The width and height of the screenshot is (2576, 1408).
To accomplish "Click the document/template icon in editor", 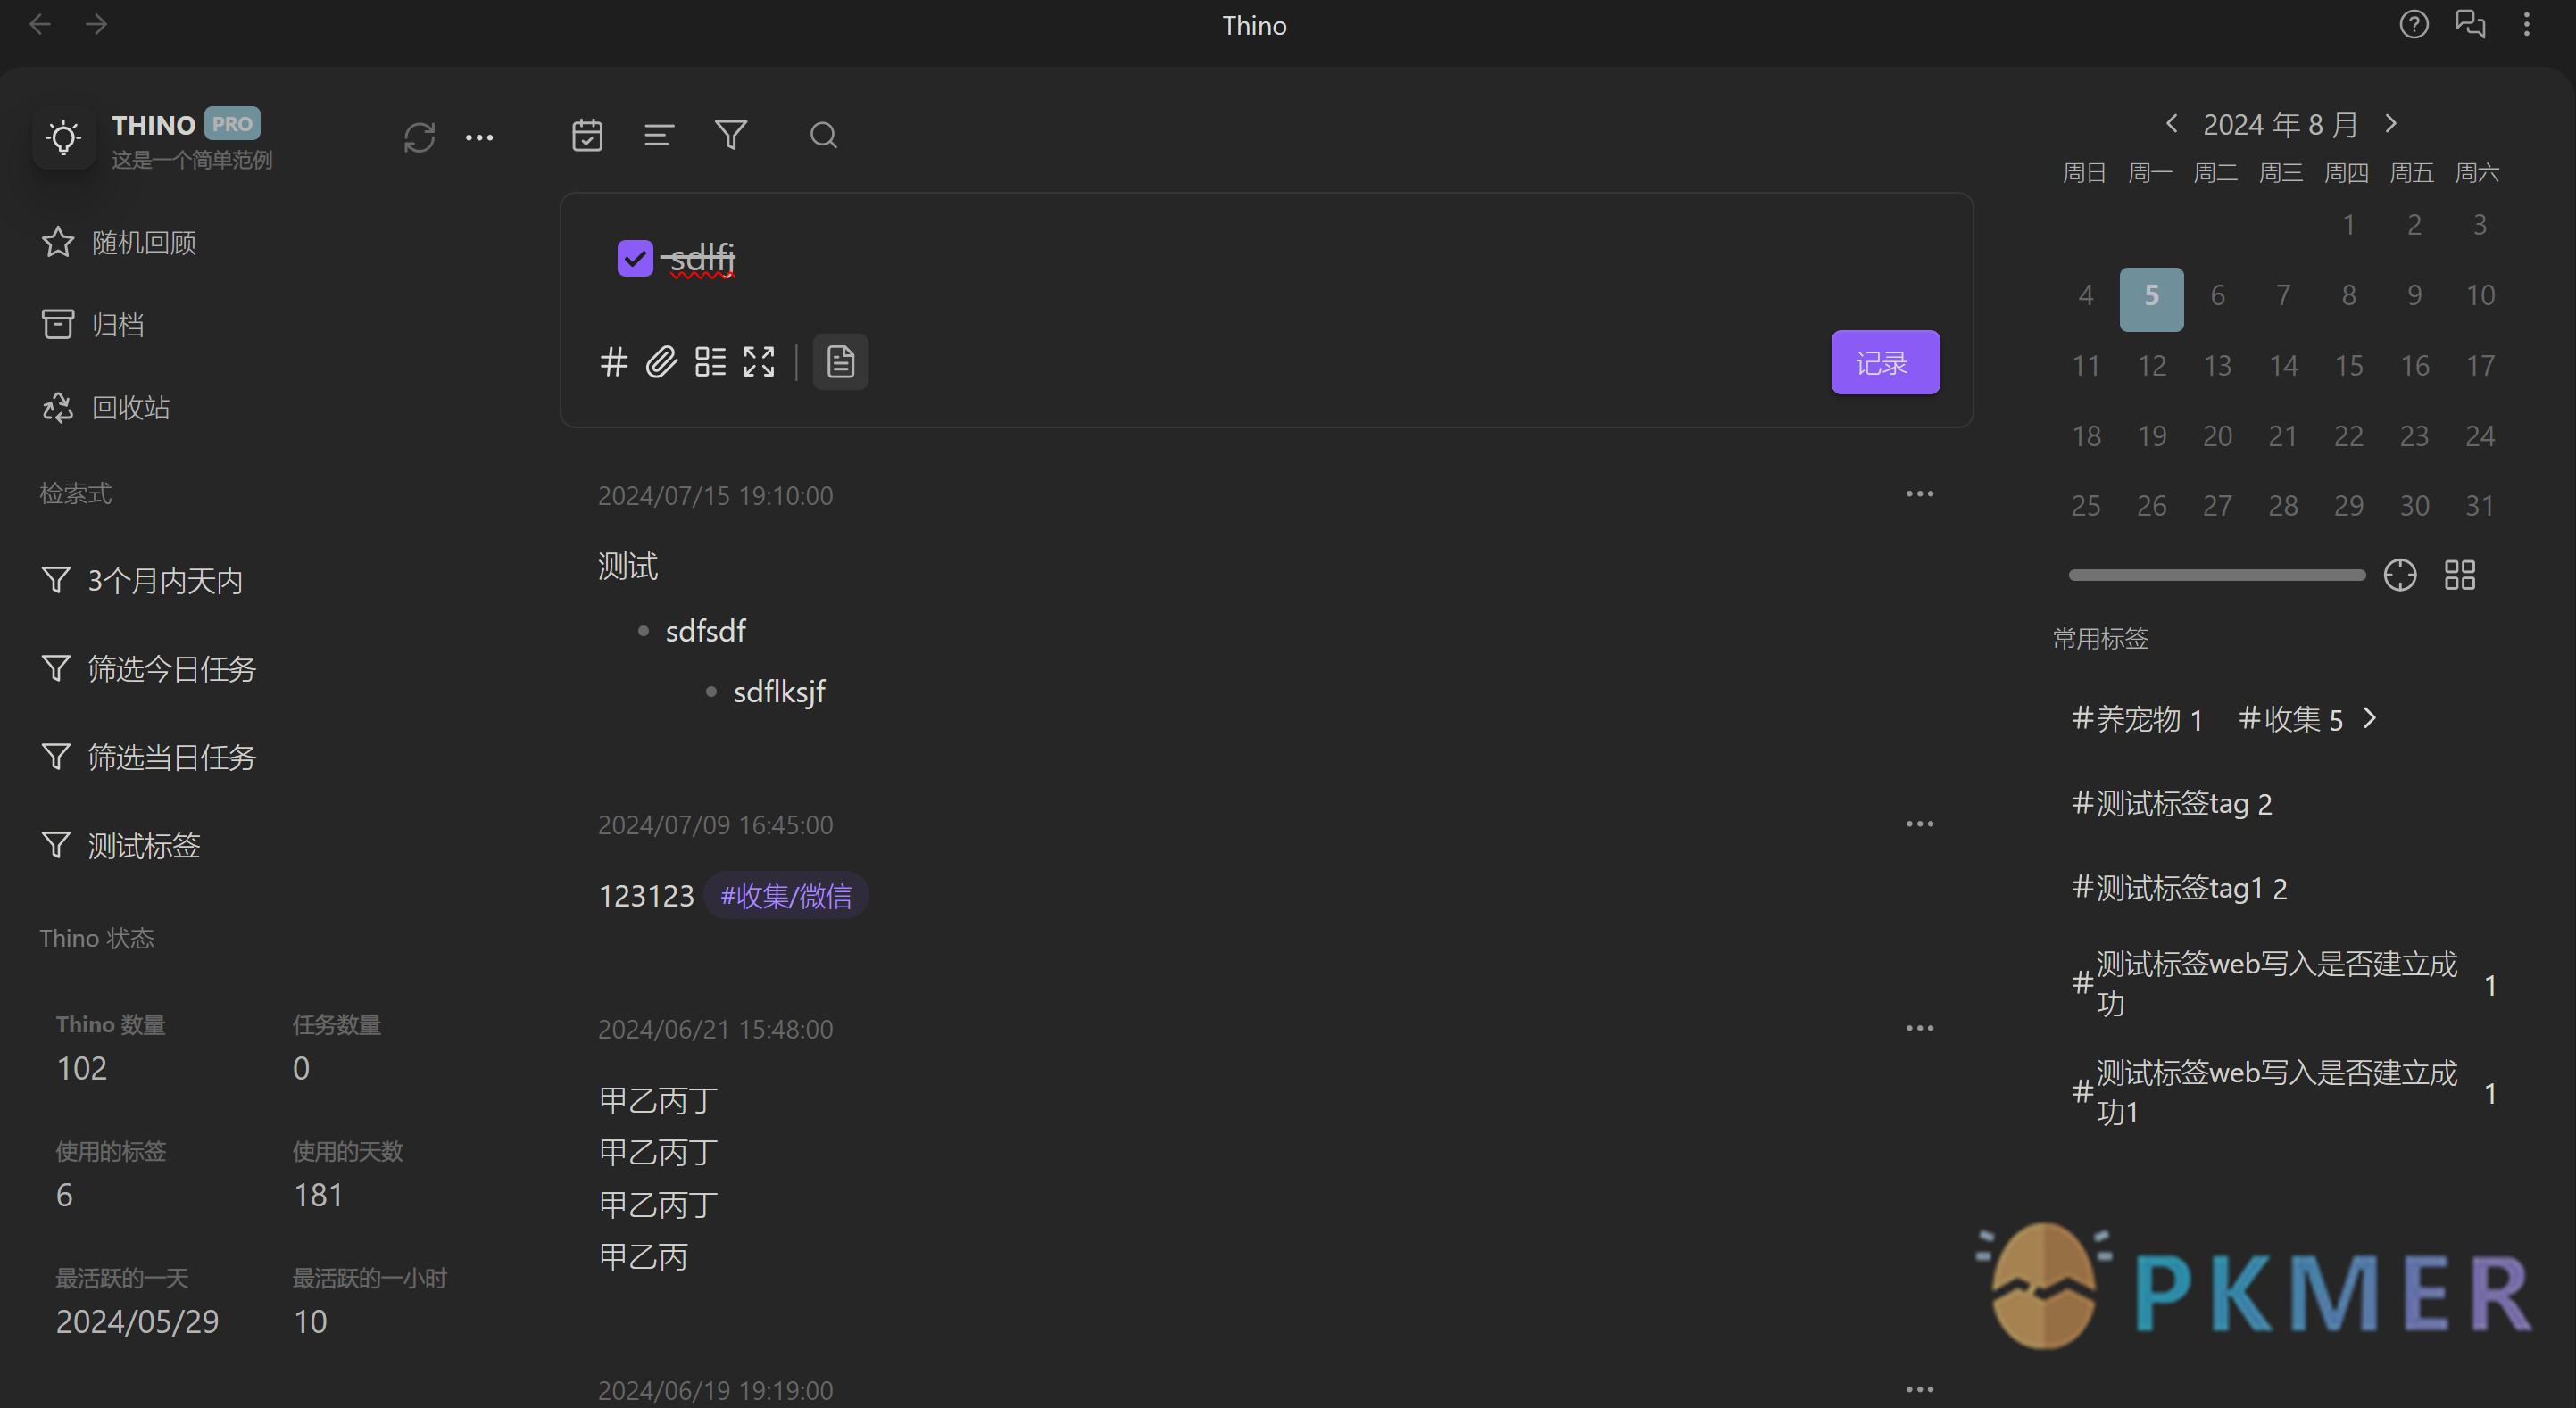I will [840, 360].
